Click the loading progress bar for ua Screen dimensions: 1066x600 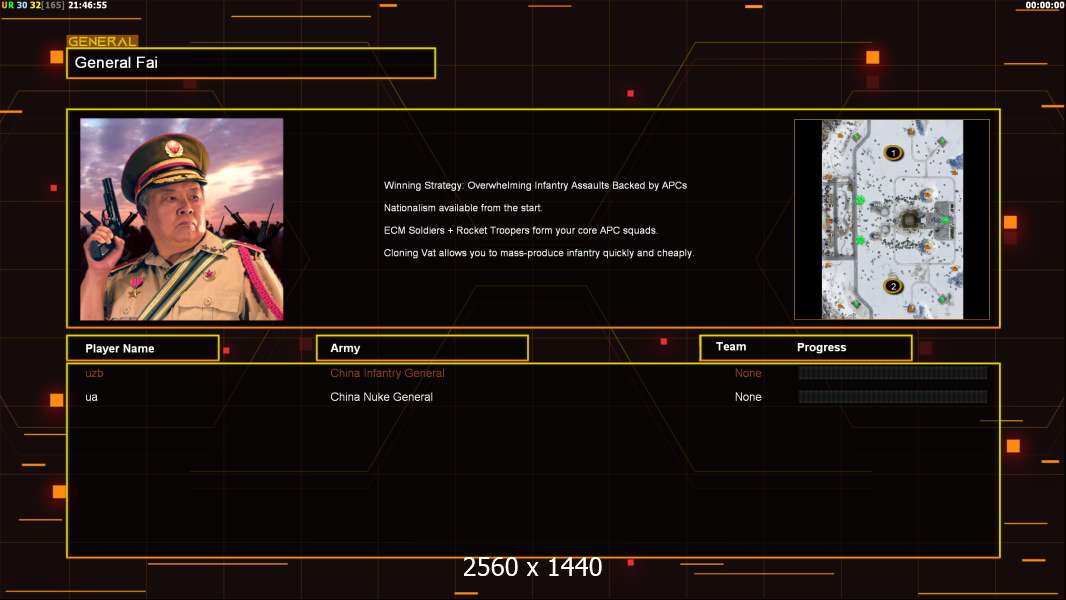click(893, 397)
